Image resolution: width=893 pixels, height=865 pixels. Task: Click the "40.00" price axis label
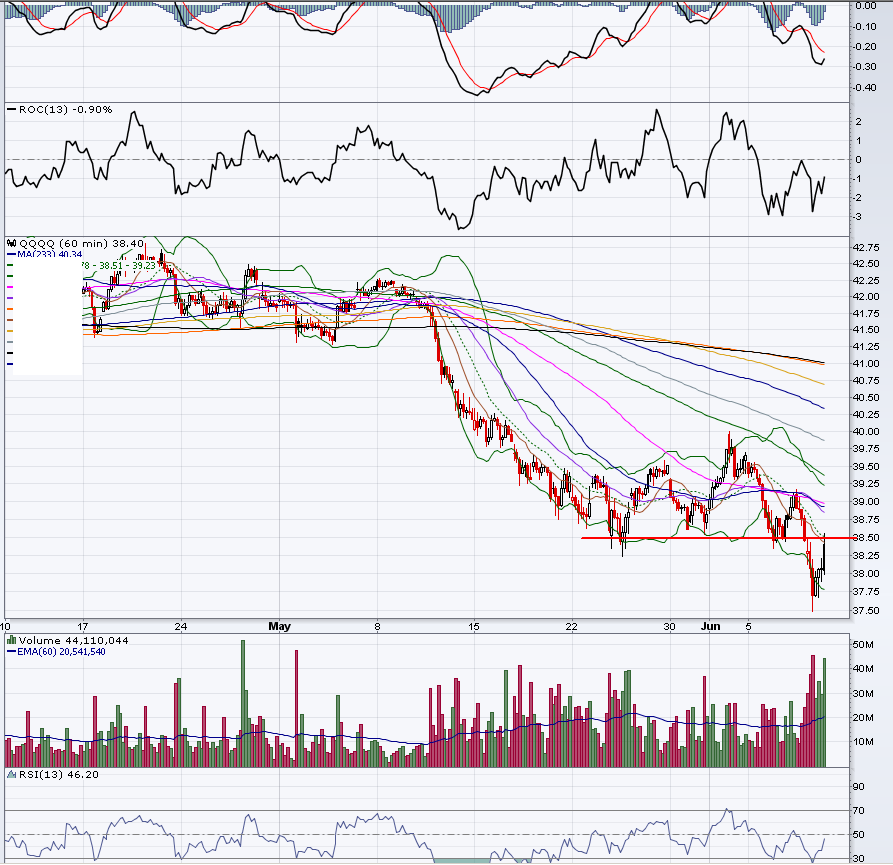(x=866, y=432)
